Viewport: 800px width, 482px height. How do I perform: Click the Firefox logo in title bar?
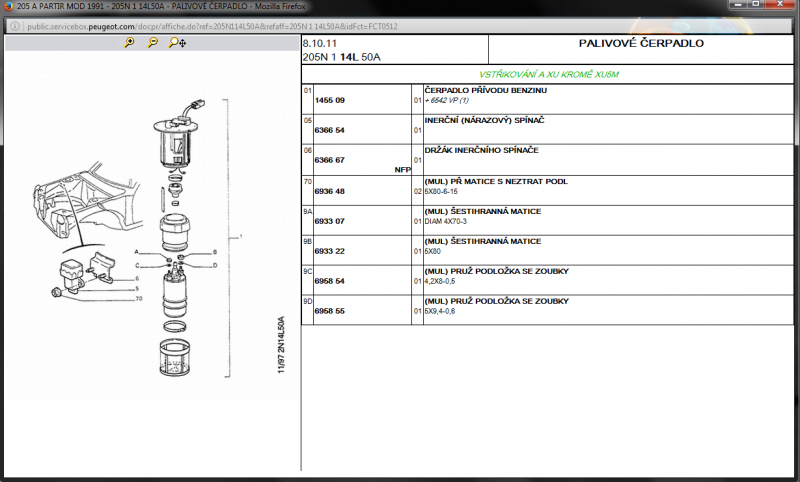pyautogui.click(x=8, y=7)
